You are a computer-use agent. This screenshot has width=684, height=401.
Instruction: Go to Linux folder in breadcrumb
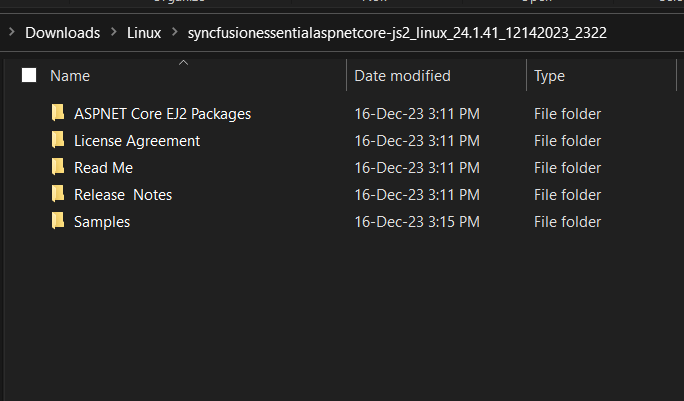click(x=144, y=32)
